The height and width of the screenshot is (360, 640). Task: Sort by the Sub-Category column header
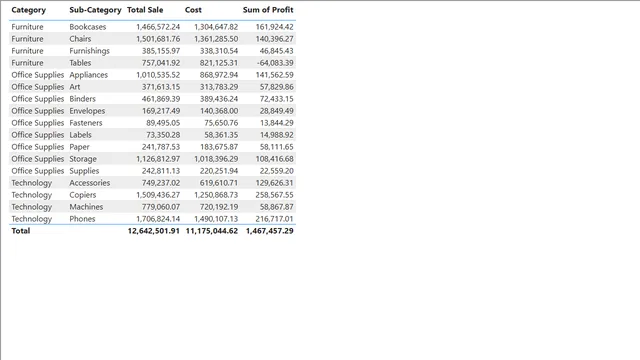(95, 10)
